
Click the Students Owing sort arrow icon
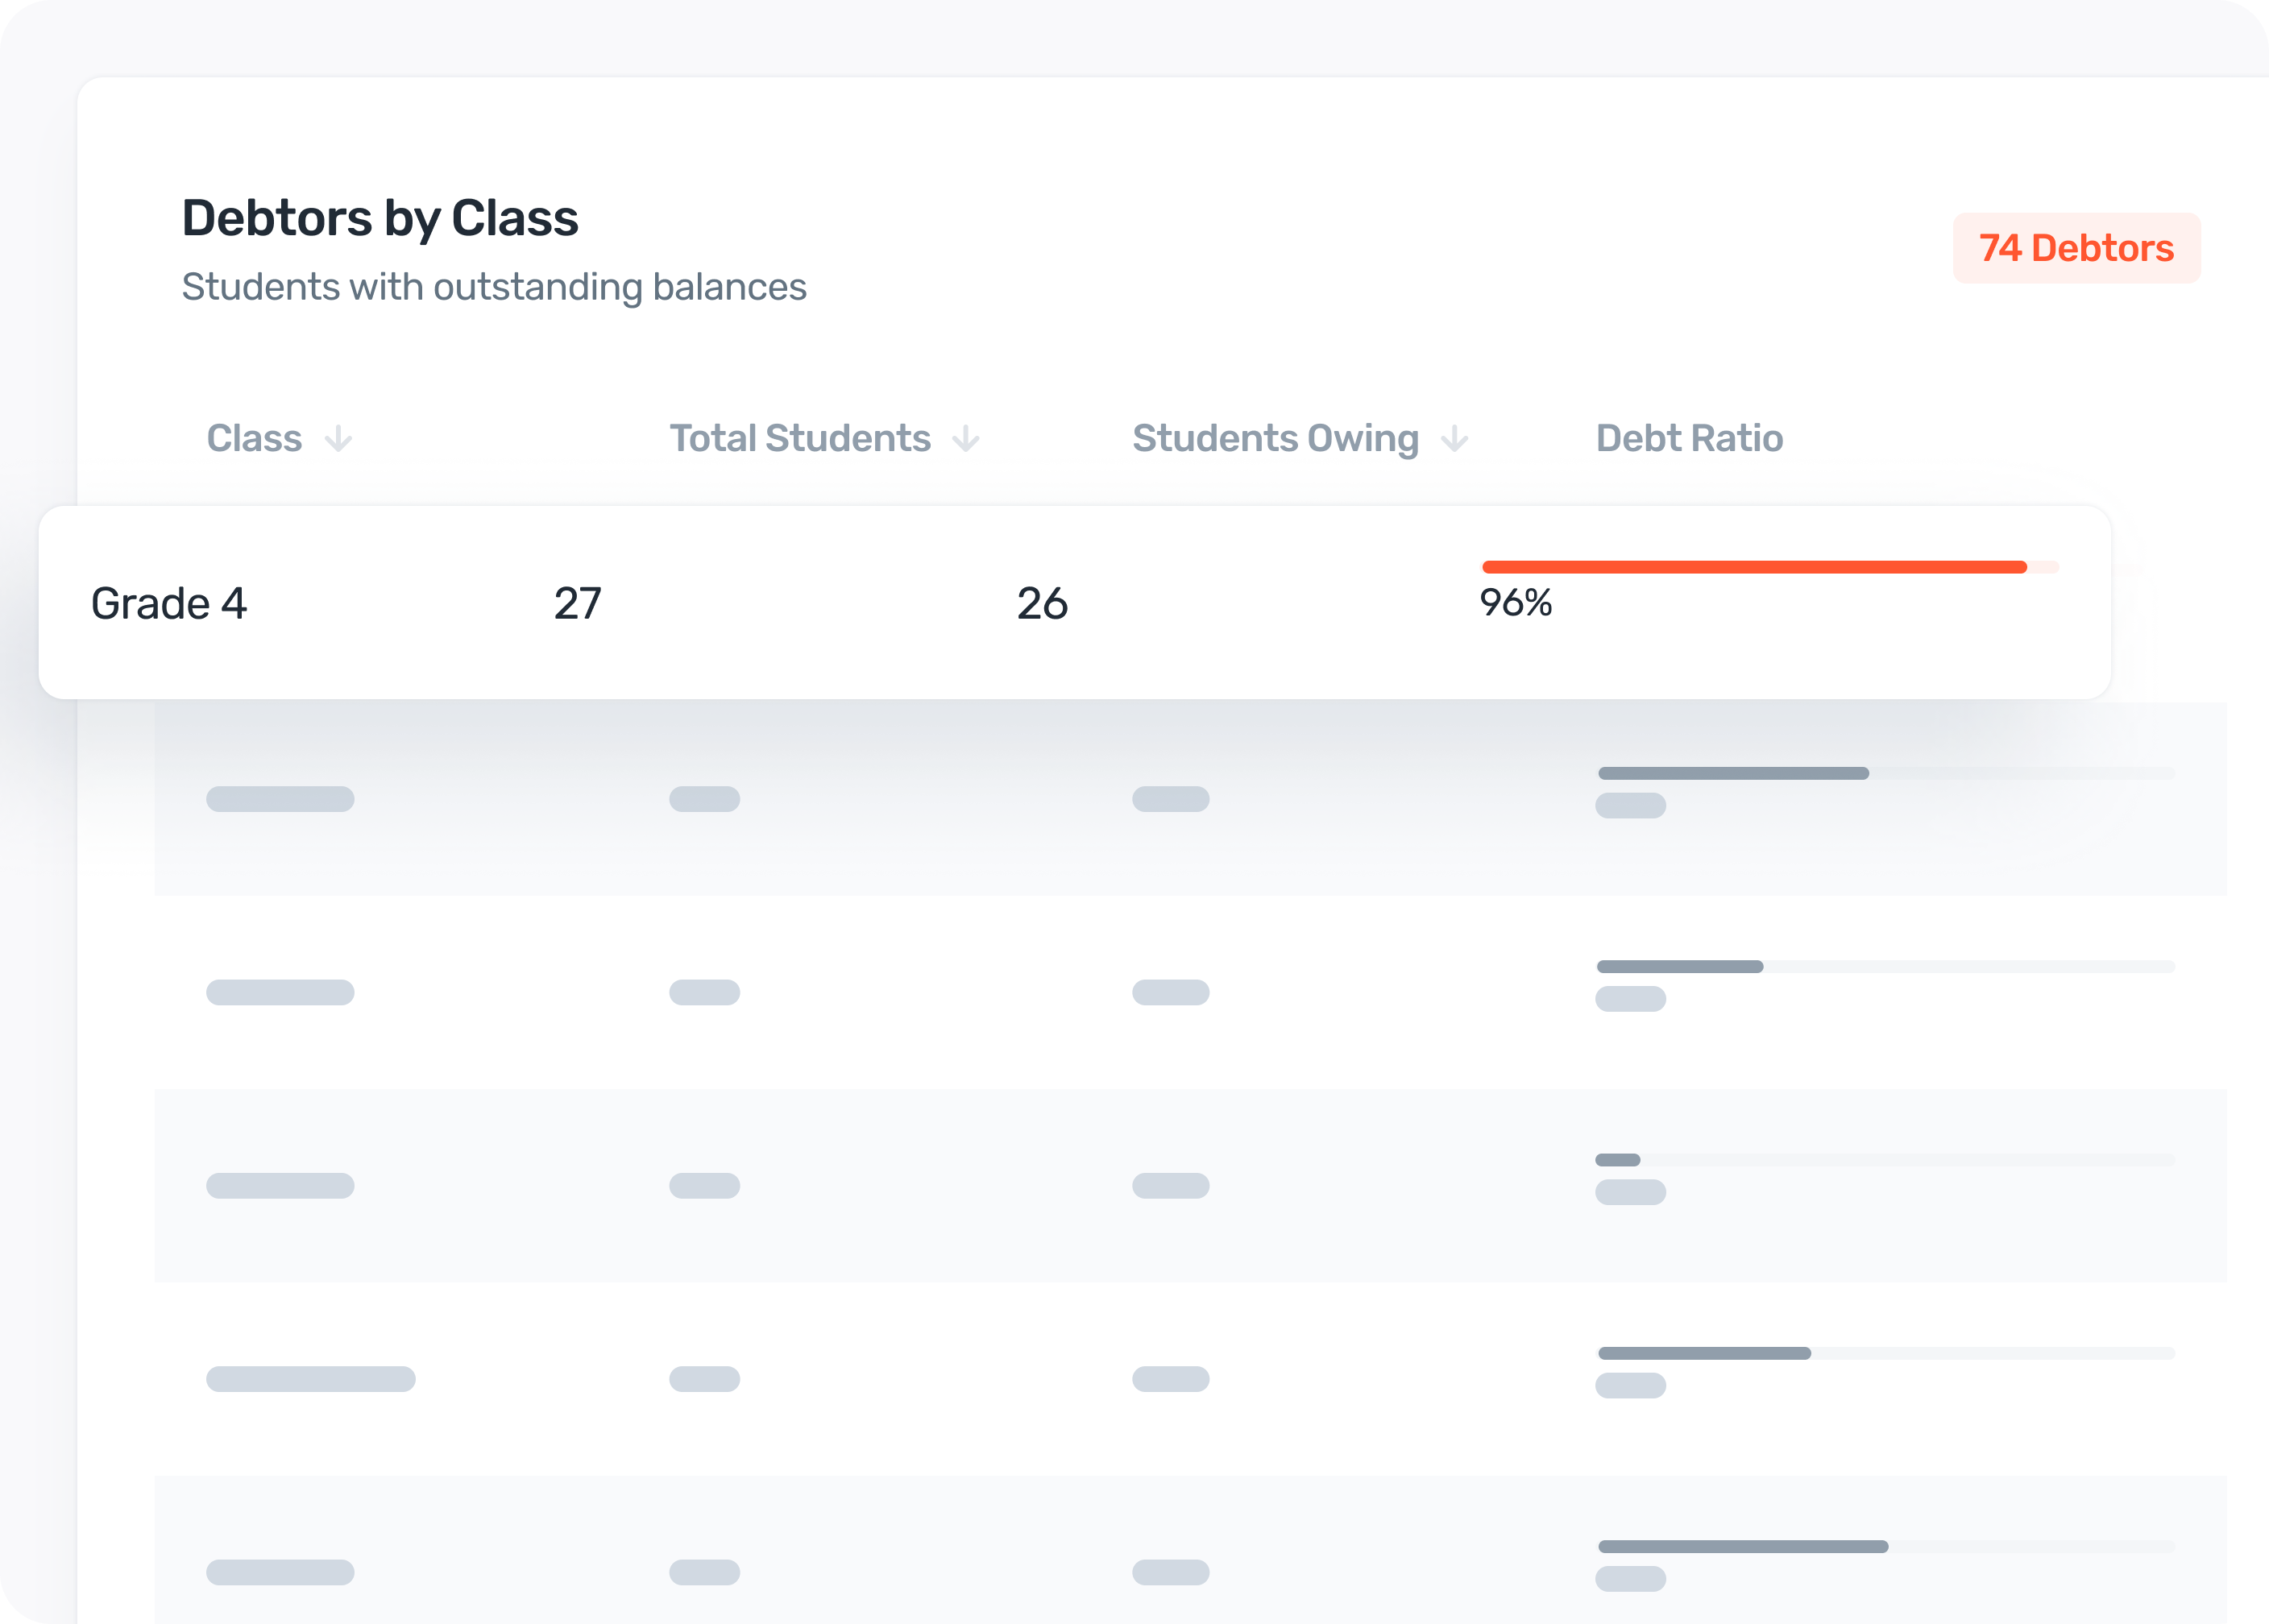point(1455,439)
